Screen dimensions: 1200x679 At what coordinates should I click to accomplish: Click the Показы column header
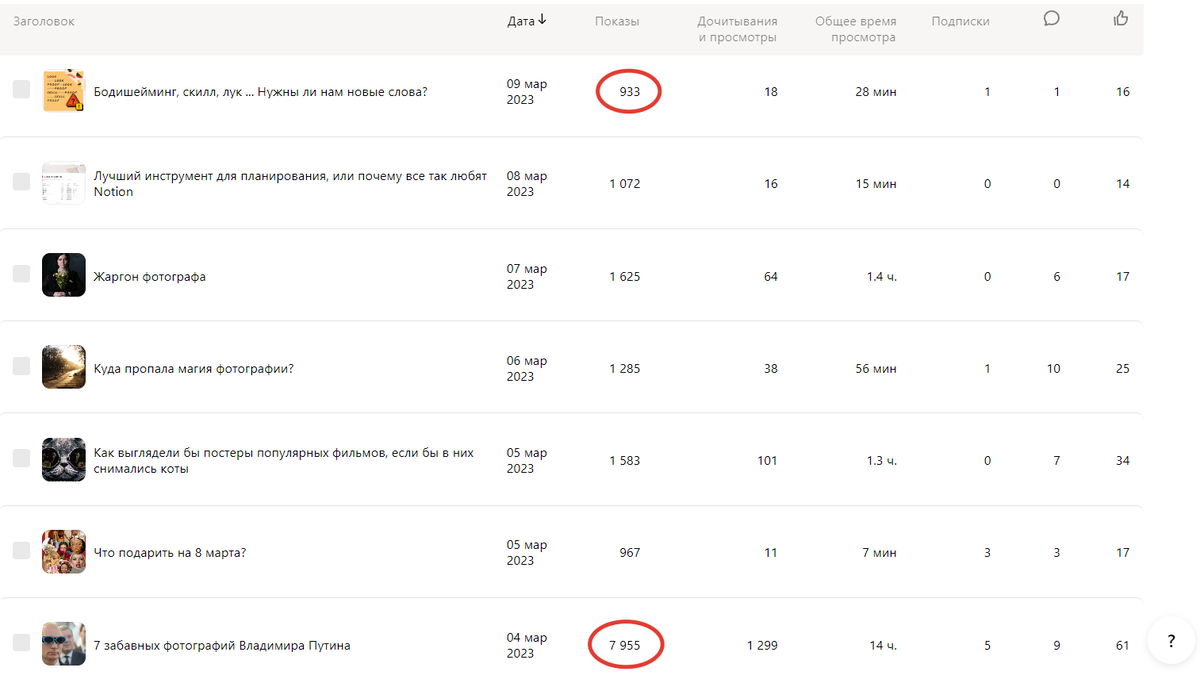tap(617, 21)
